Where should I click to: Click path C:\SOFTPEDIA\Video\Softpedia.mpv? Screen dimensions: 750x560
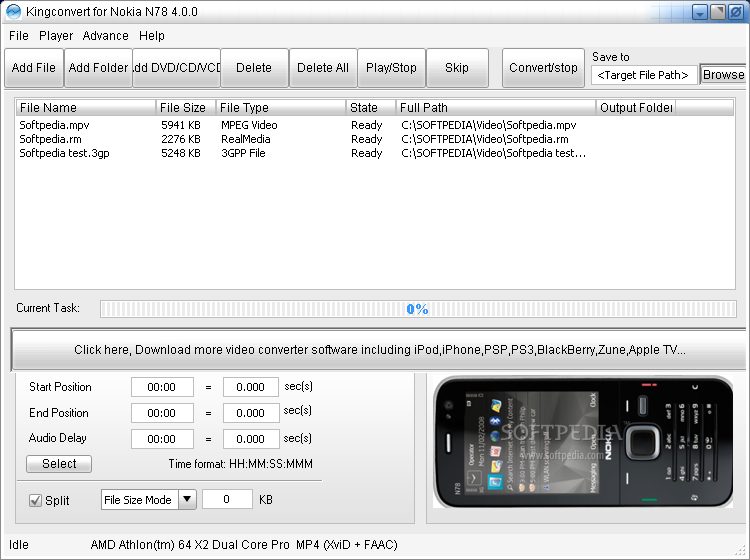488,125
